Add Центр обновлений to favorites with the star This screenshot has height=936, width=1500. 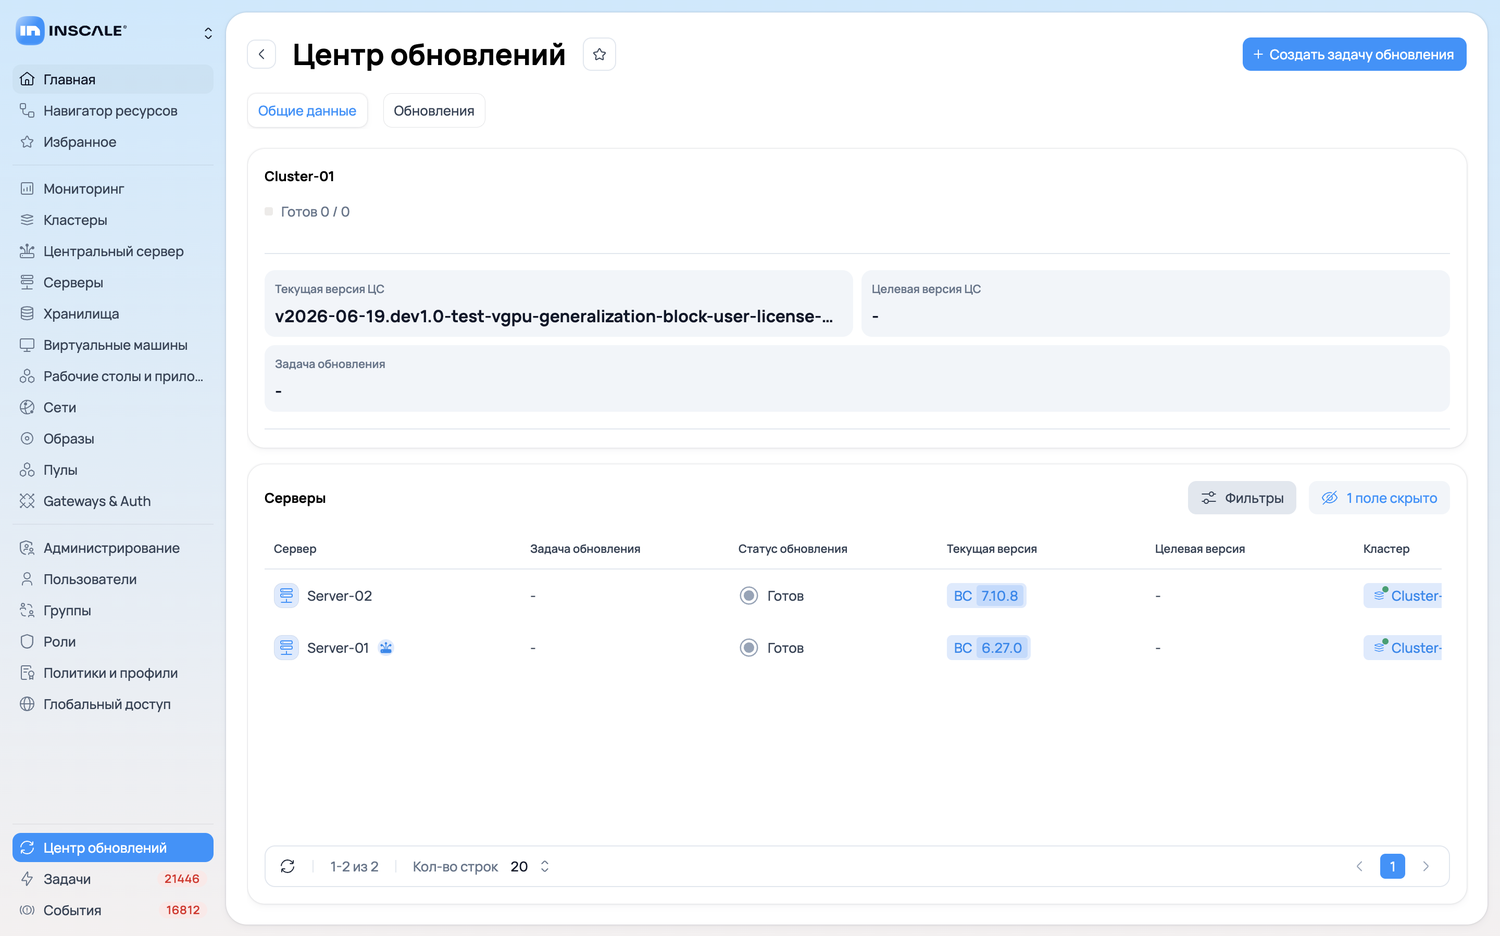click(x=599, y=54)
